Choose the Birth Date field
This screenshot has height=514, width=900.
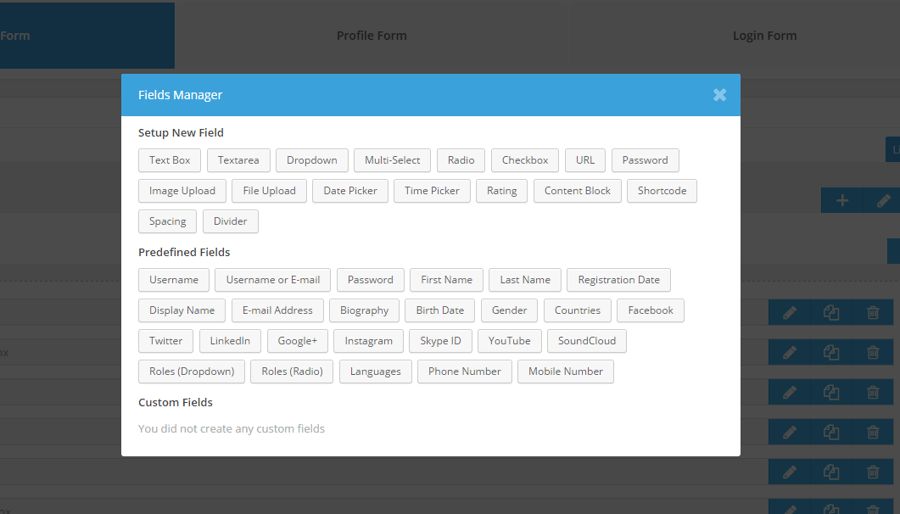click(440, 310)
